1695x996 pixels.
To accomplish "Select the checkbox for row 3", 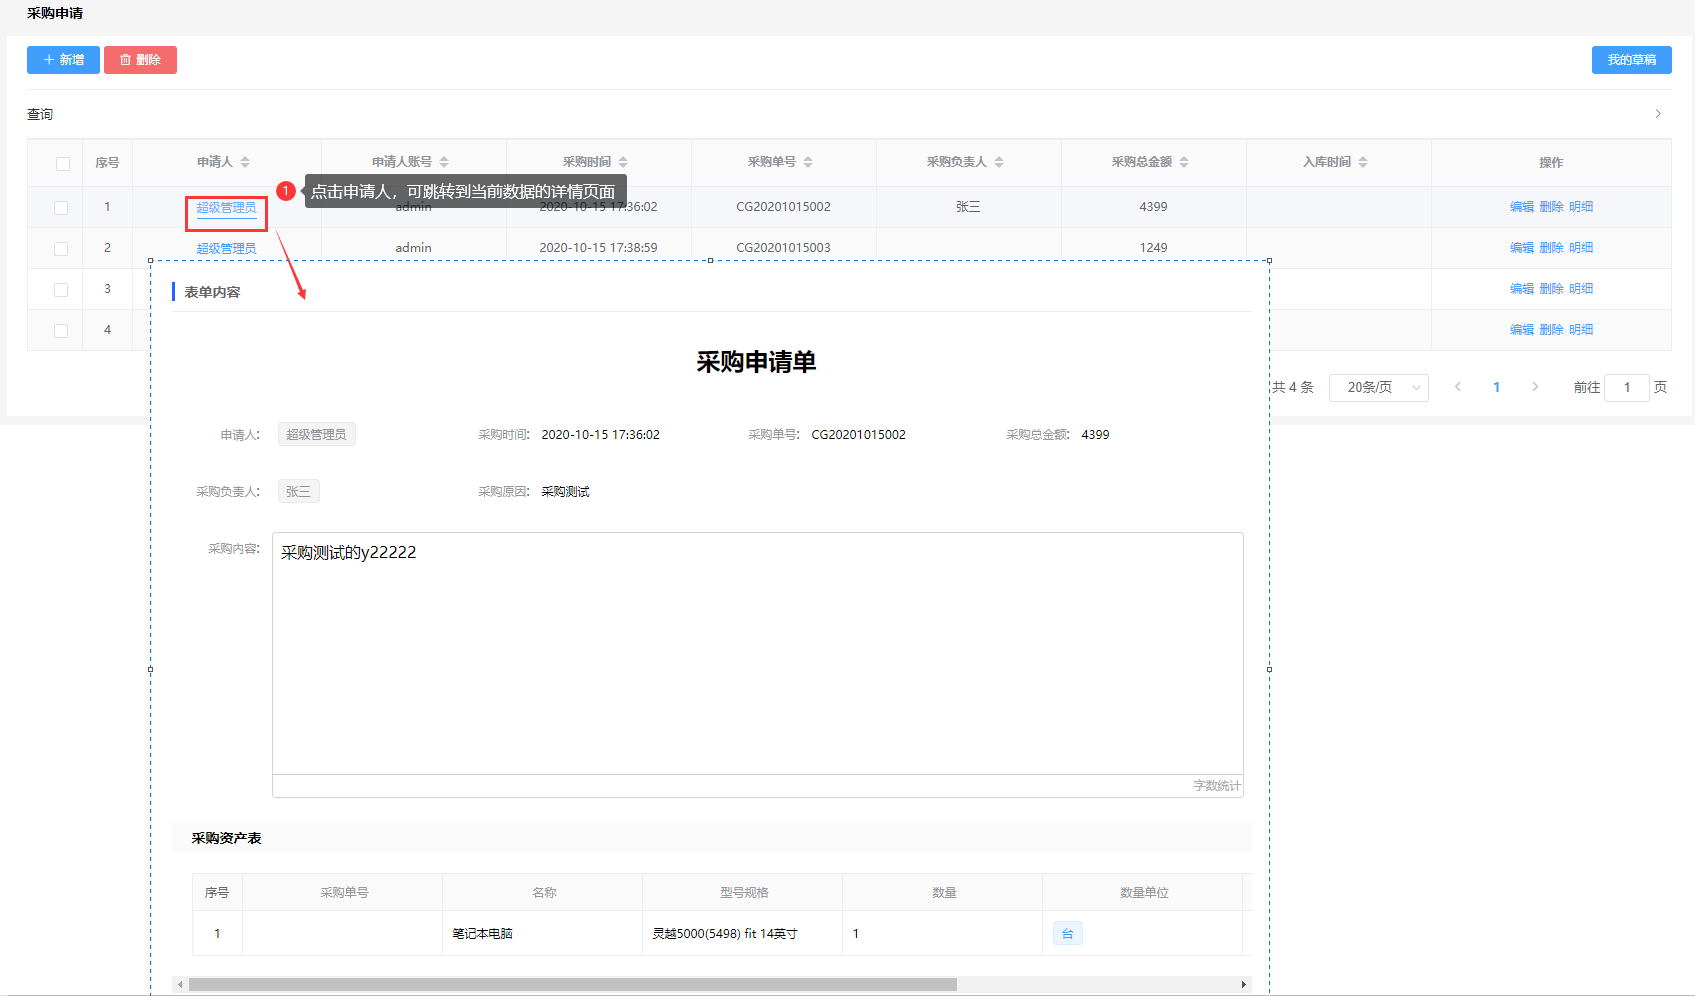I will [61, 290].
